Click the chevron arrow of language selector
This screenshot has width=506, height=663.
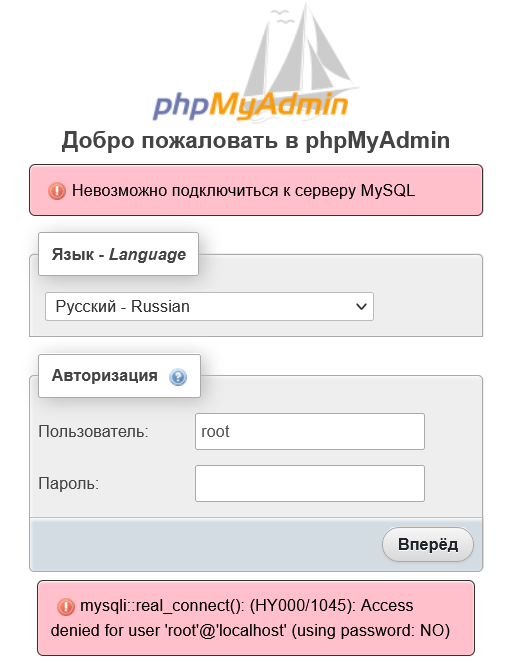(361, 306)
